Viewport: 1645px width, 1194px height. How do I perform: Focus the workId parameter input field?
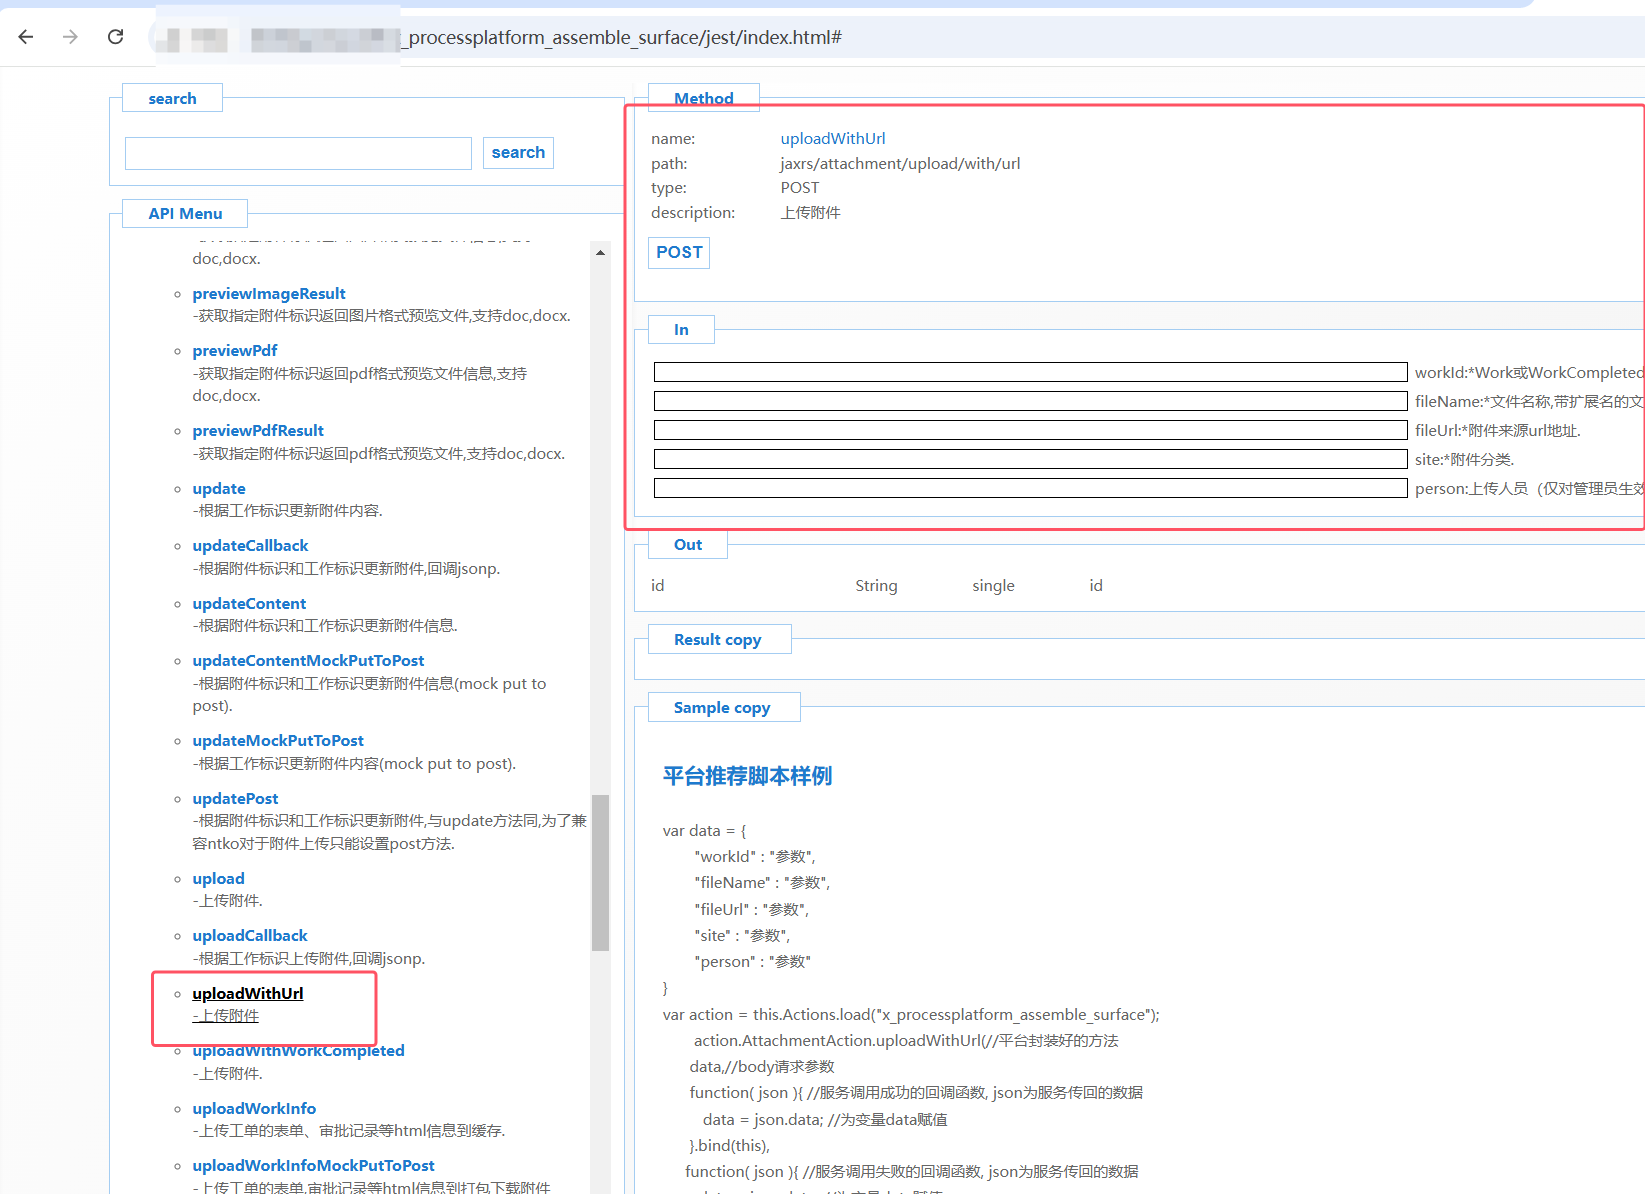click(x=1030, y=372)
